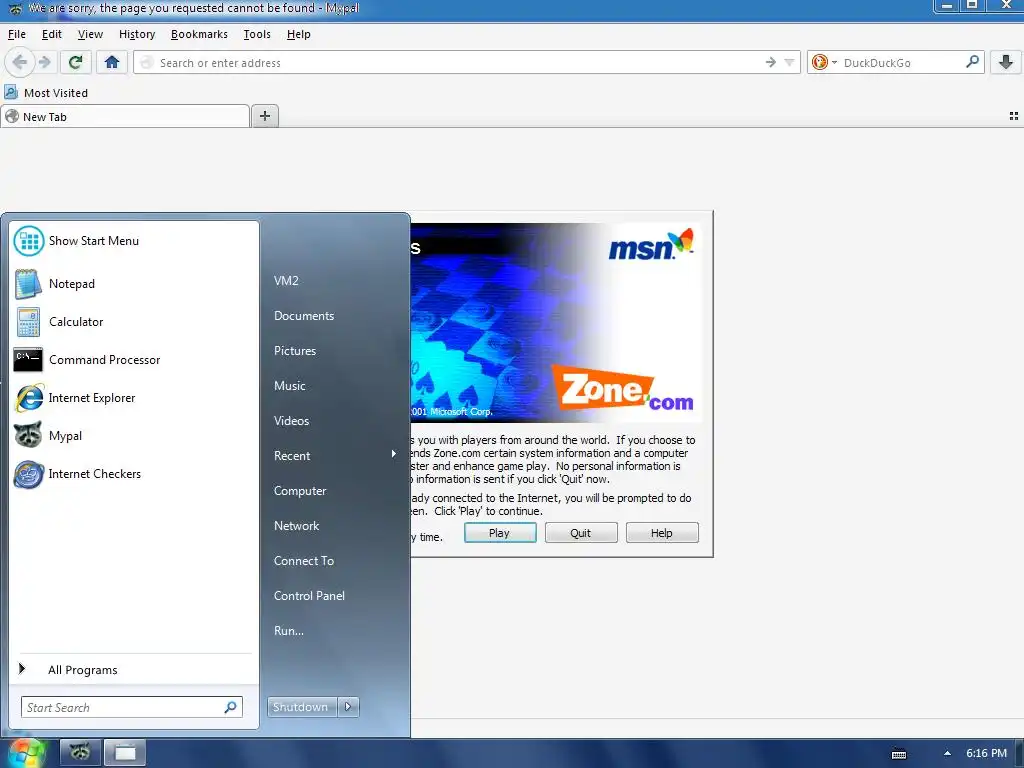
Task: Open the Shutdown options arrow
Action: tap(348, 707)
